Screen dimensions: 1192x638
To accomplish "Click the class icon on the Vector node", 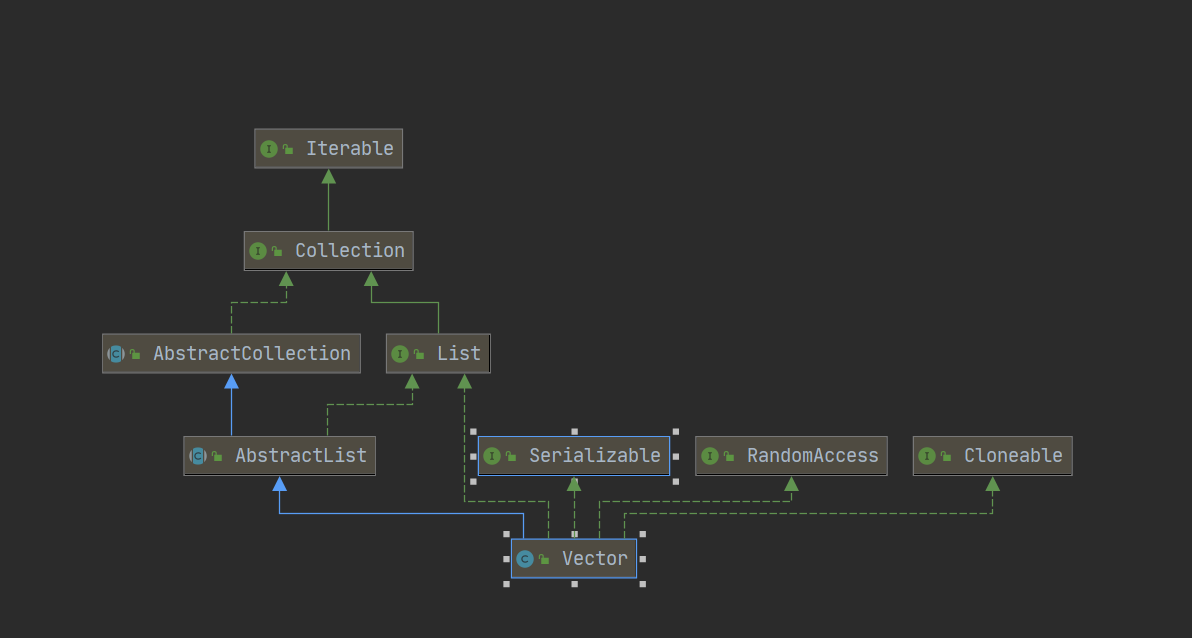I will point(525,559).
